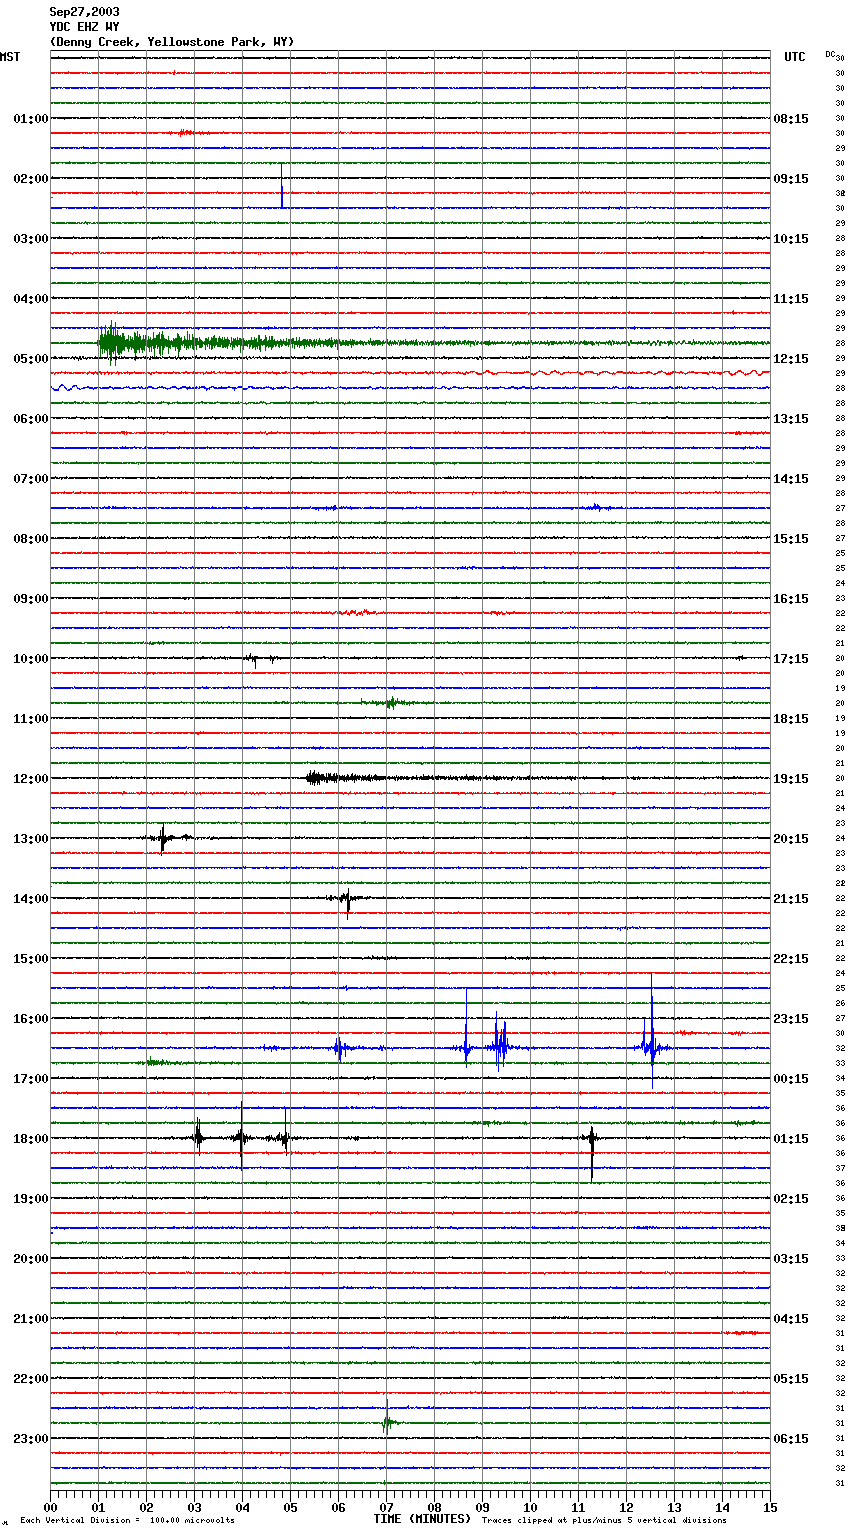The height and width of the screenshot is (1534, 850).
Task: Click the 08:15 UTC time label
Action: click(x=791, y=119)
